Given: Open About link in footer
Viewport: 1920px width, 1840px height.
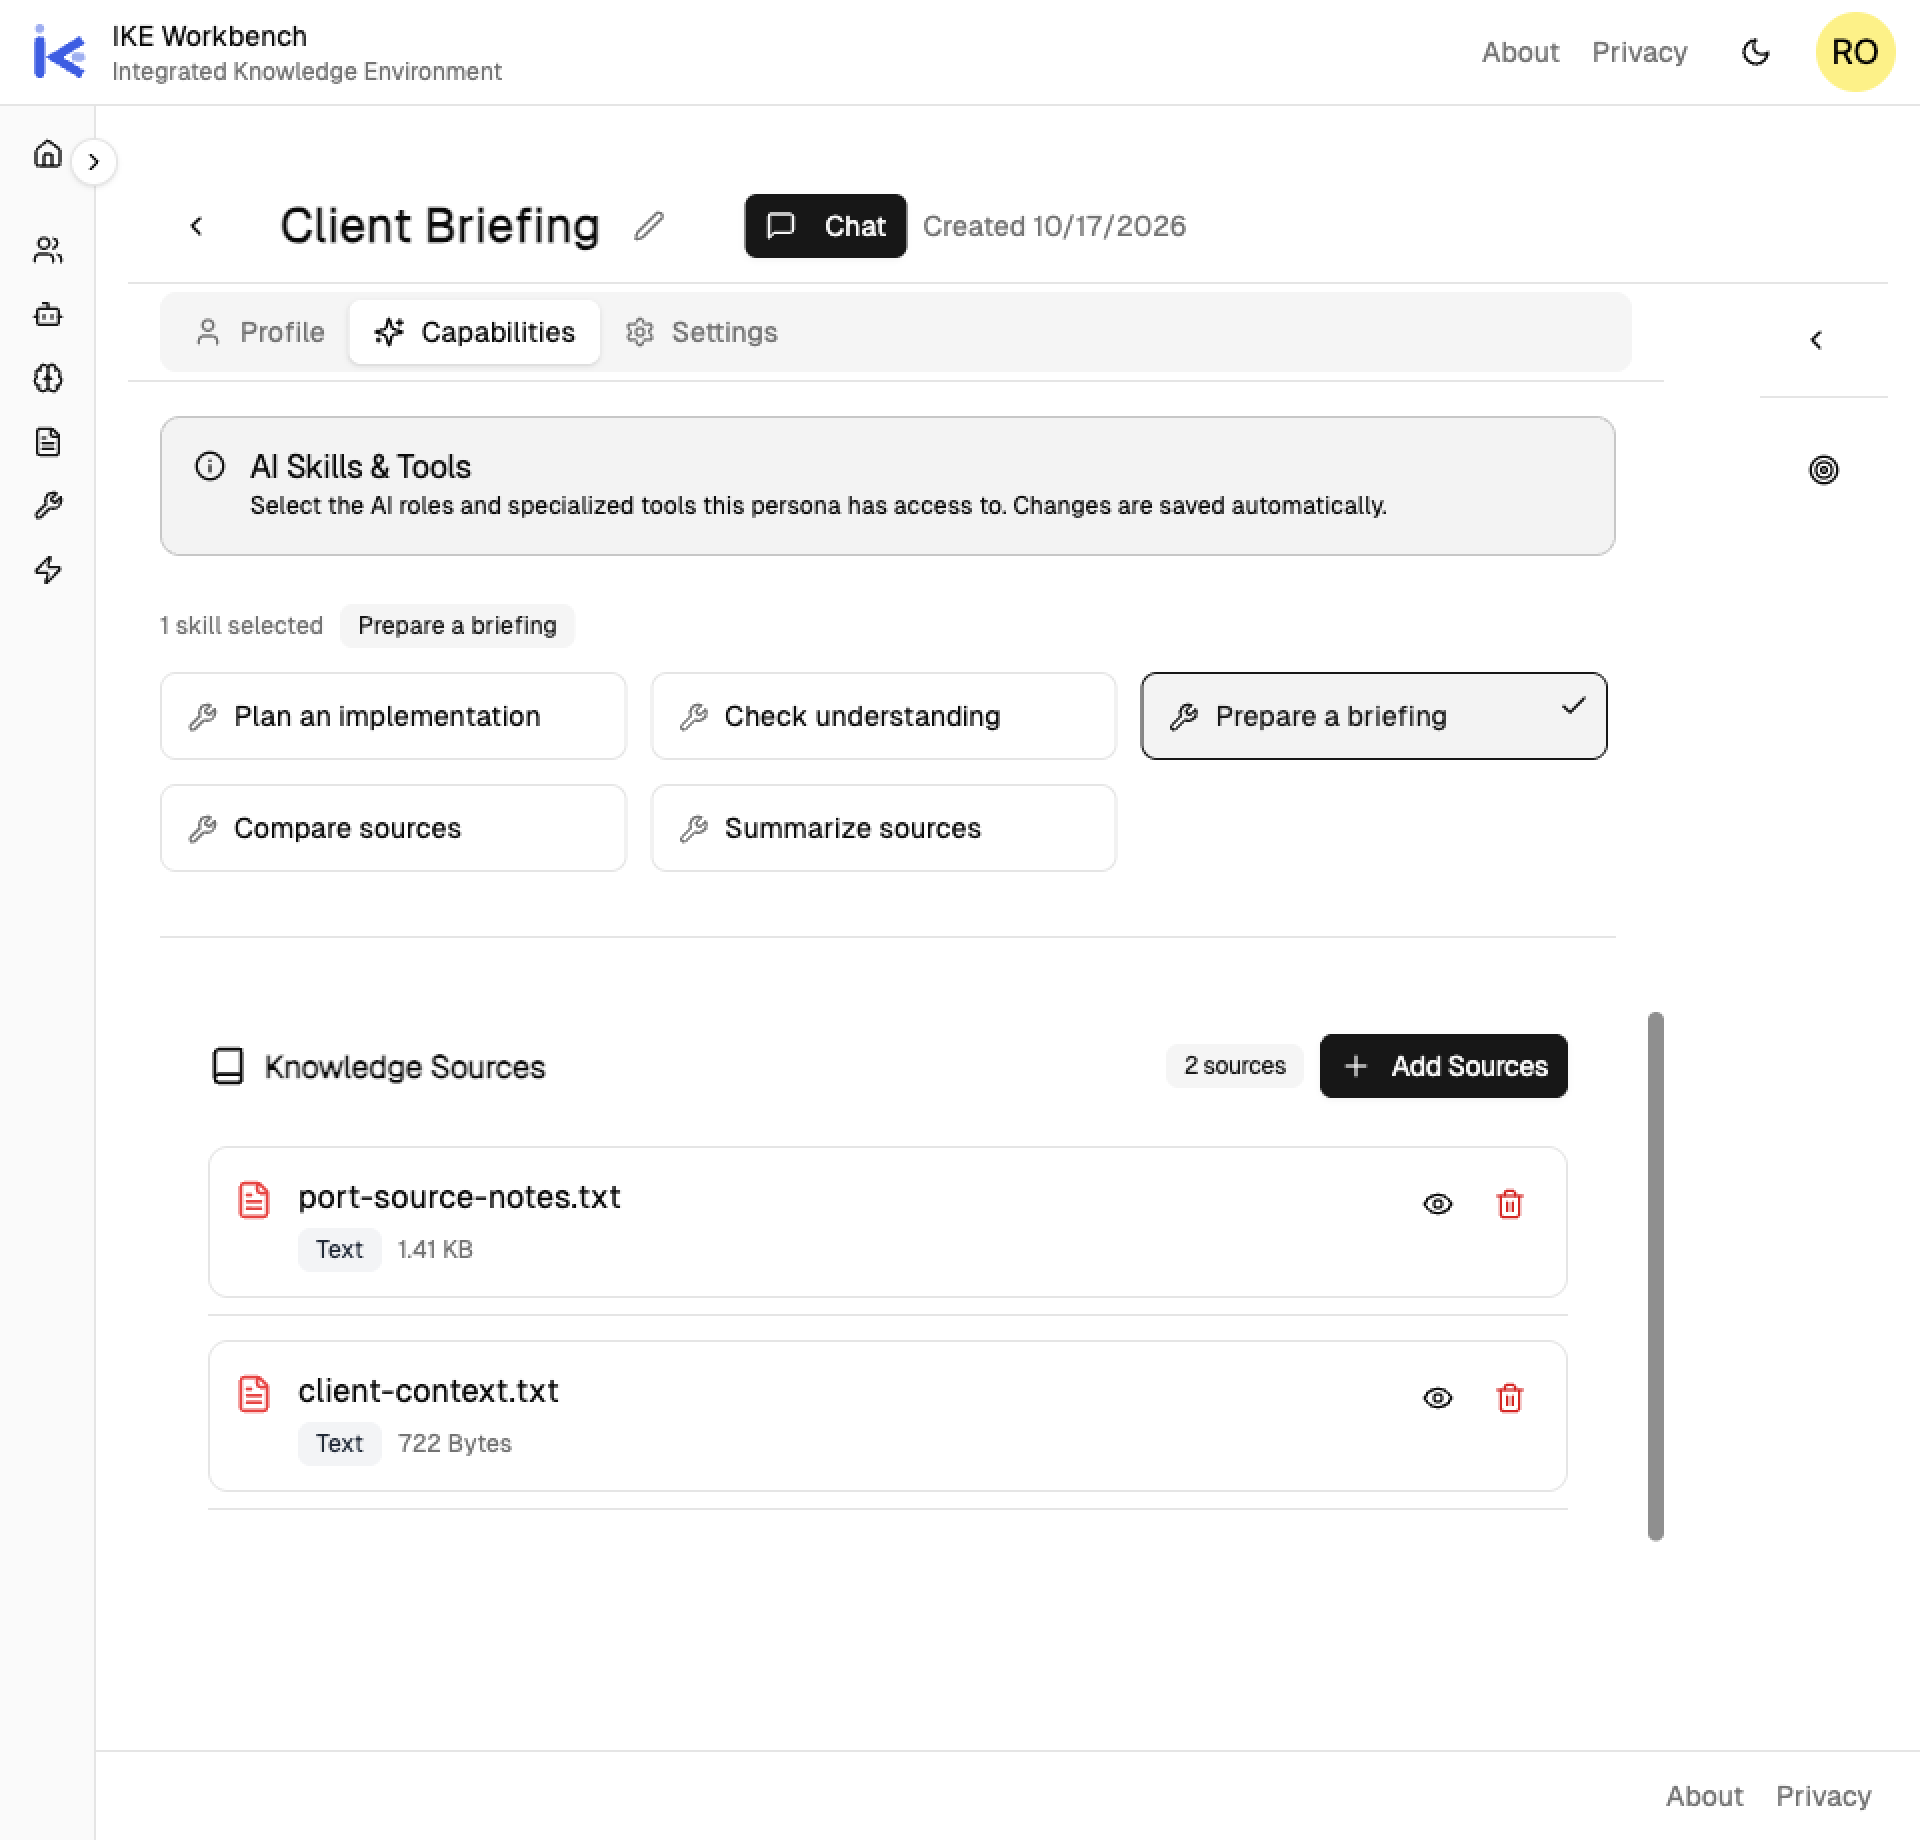Looking at the screenshot, I should point(1704,1796).
